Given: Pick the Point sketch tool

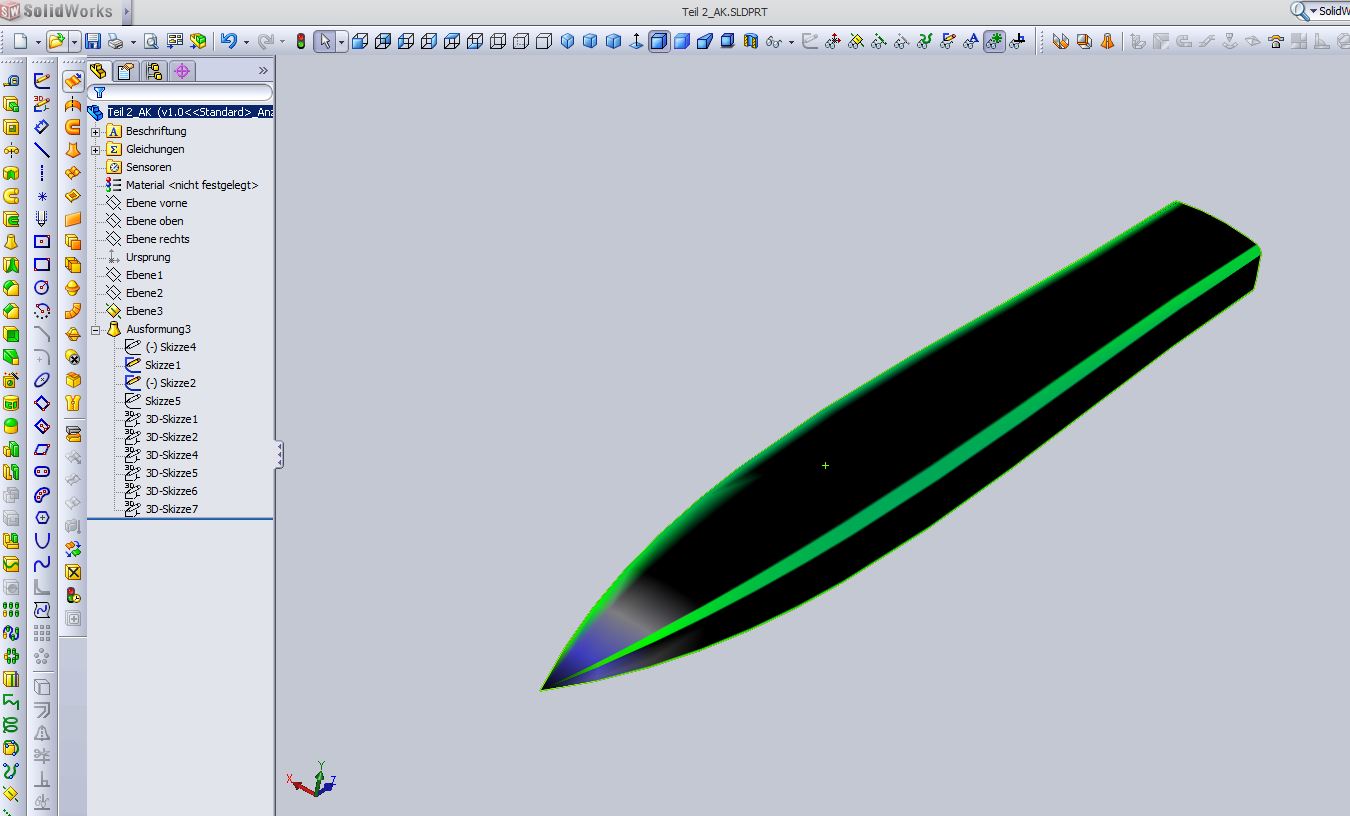Looking at the screenshot, I should [42, 197].
